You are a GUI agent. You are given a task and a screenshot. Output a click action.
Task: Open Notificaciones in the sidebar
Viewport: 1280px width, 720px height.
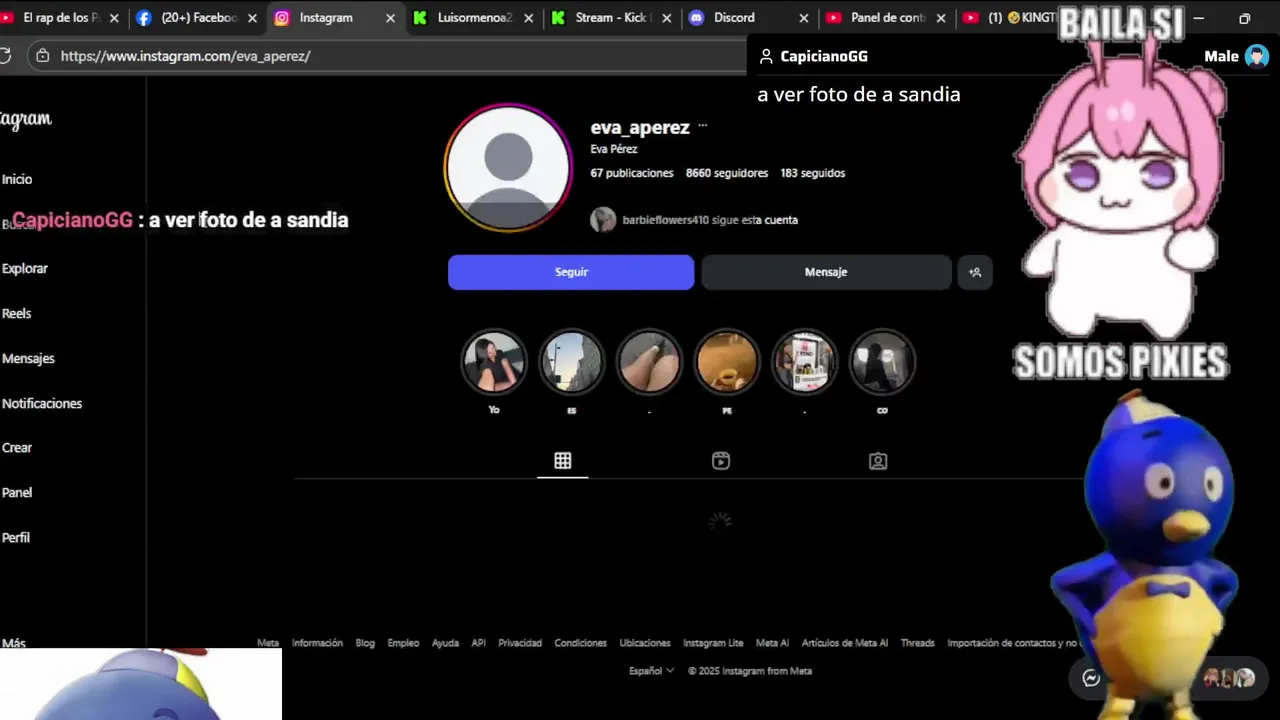tap(42, 403)
